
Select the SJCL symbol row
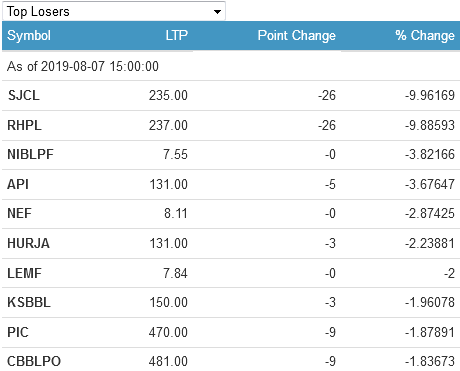(x=231, y=95)
